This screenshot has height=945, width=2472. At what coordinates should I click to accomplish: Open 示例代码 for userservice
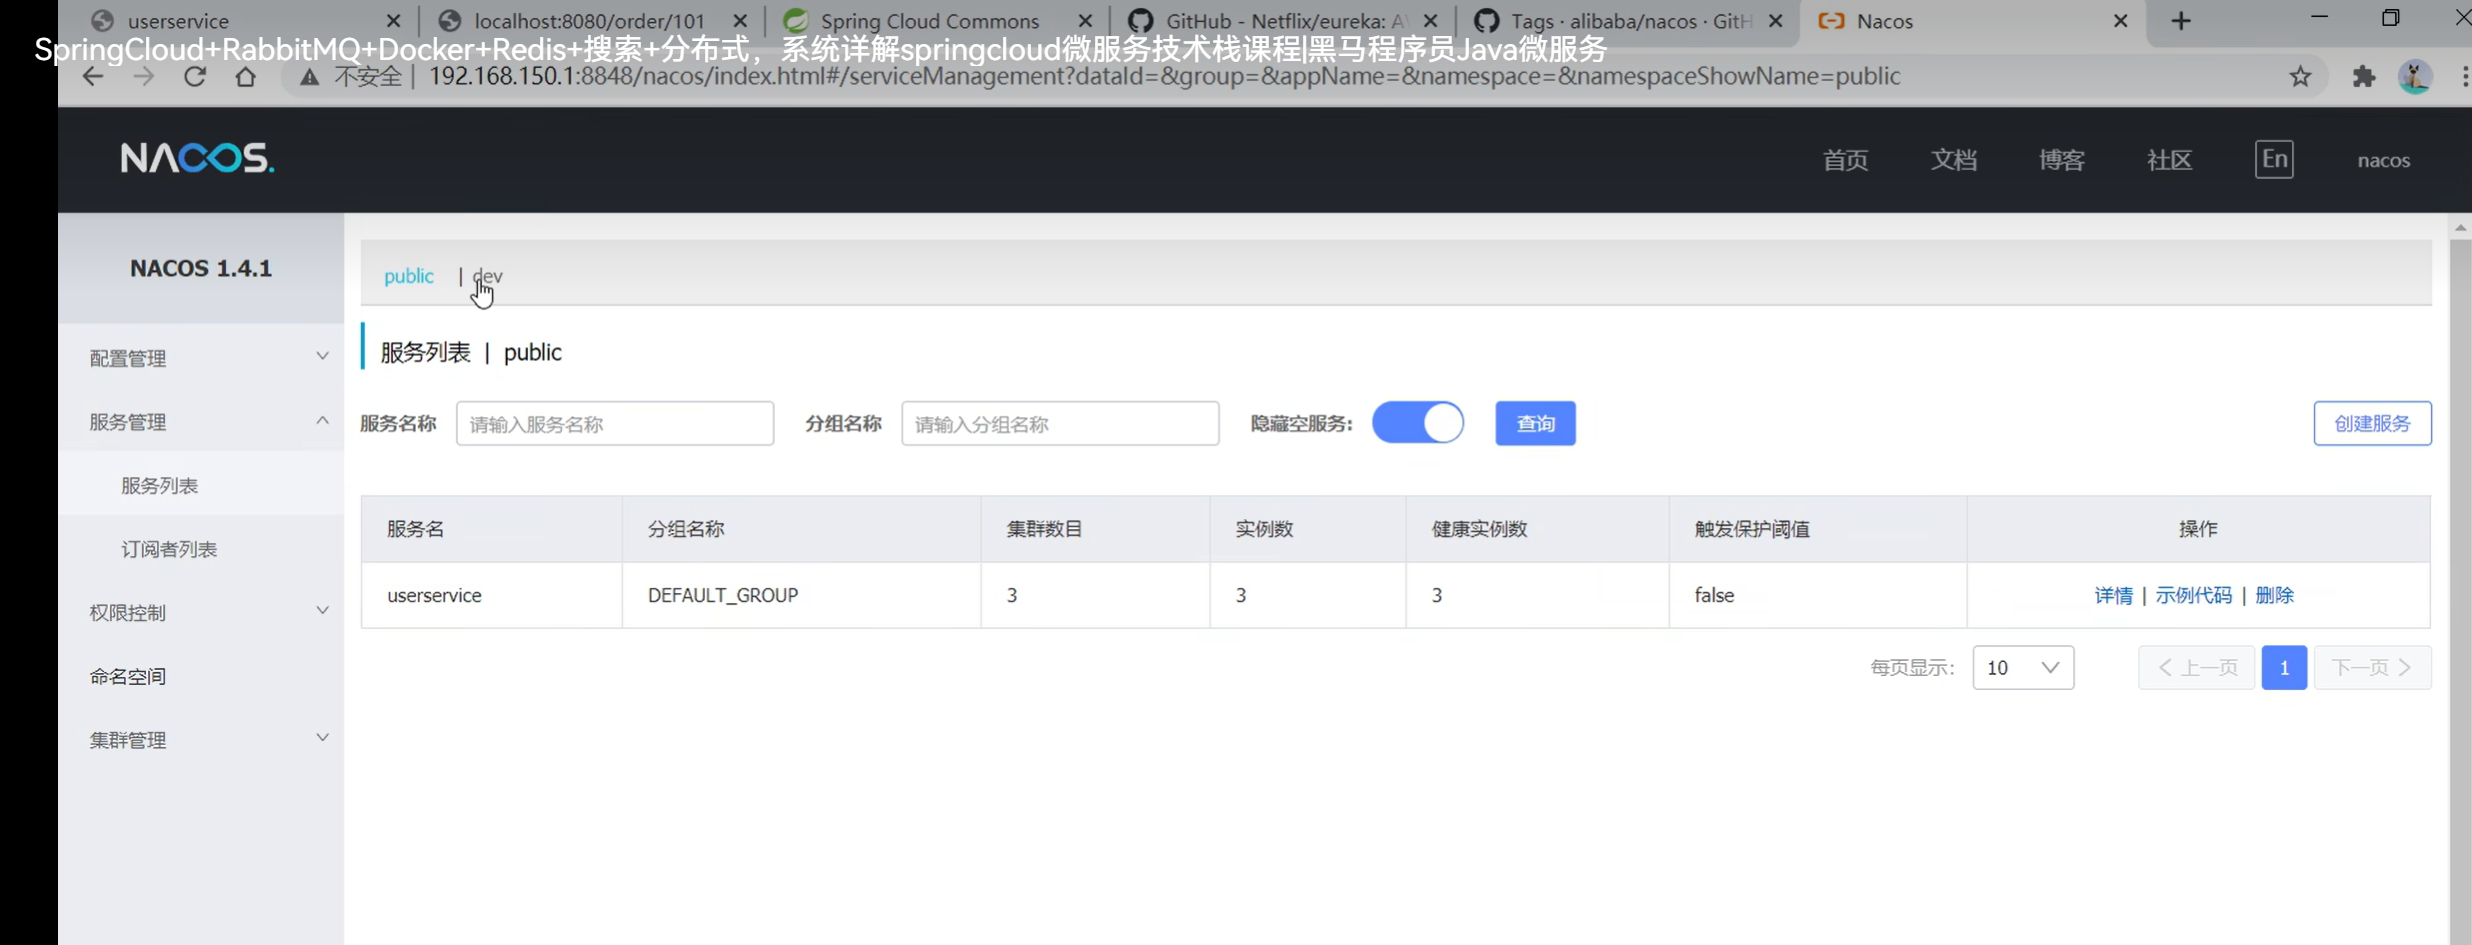coord(2193,595)
